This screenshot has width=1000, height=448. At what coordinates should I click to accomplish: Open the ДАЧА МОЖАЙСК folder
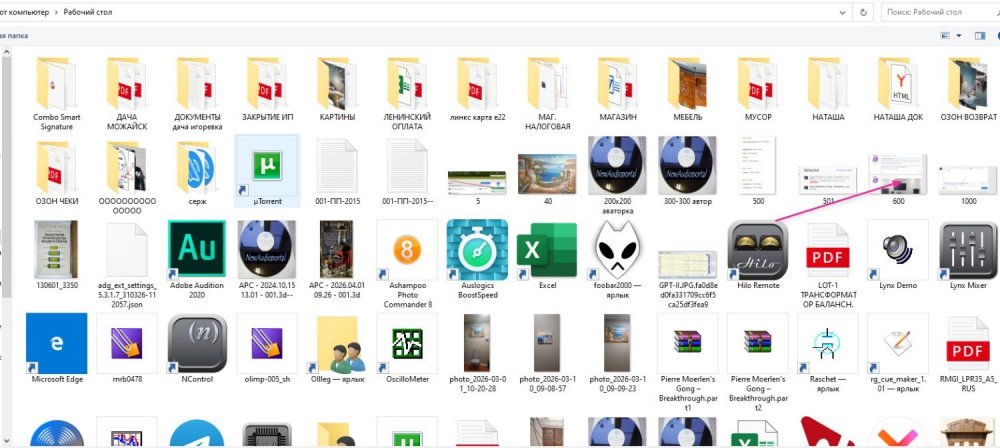click(127, 83)
